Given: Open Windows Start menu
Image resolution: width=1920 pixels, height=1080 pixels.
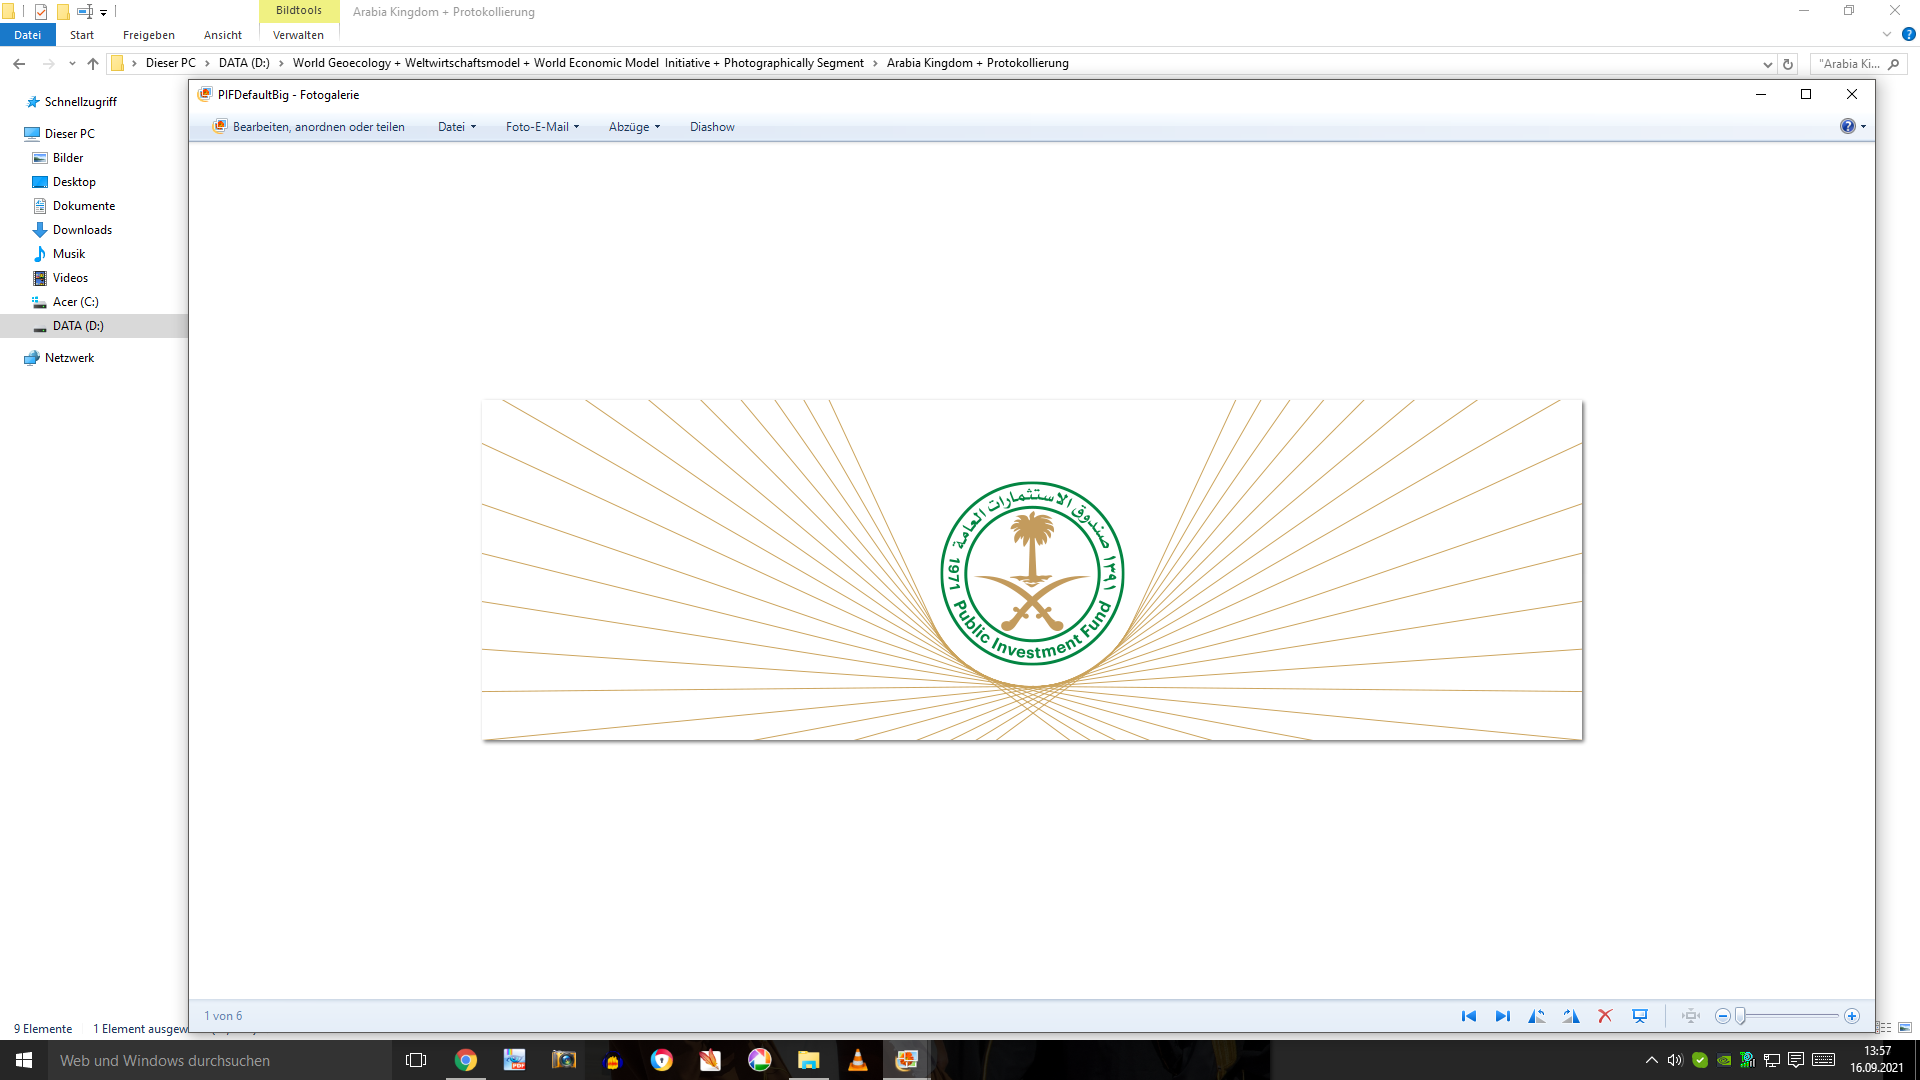Looking at the screenshot, I should (24, 1060).
